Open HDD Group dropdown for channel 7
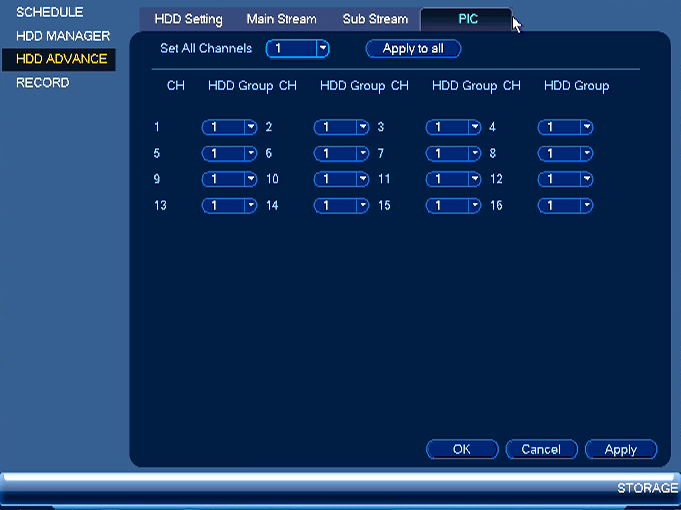This screenshot has height=510, width=681. coord(453,153)
